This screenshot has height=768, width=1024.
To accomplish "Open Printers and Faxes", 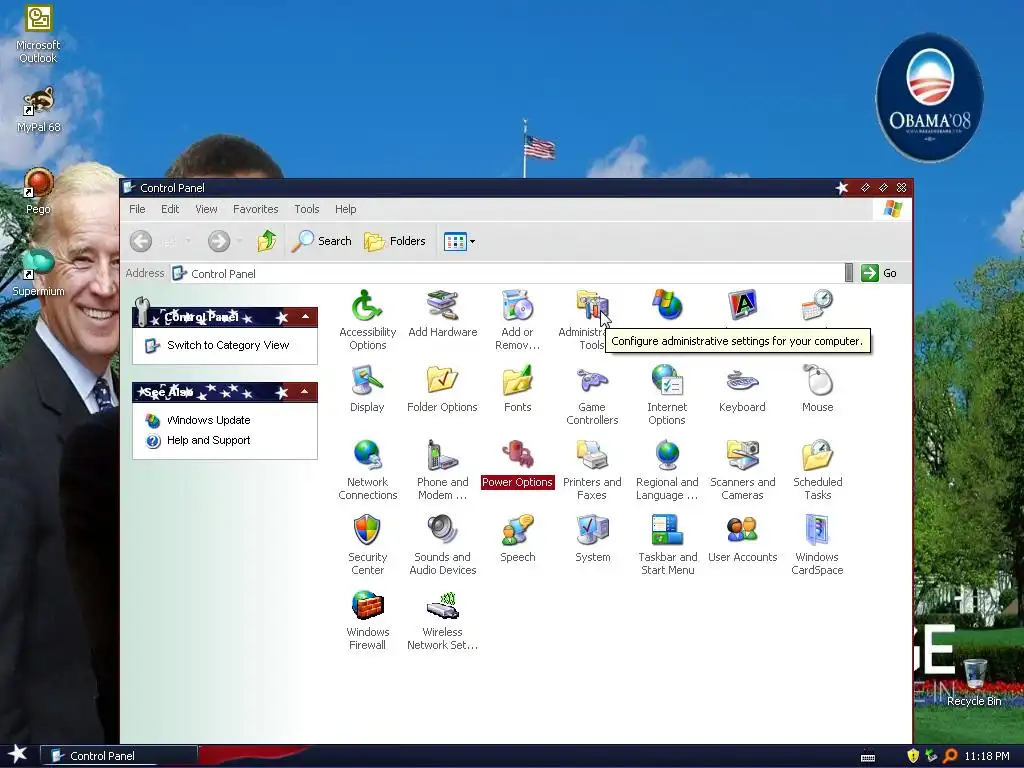I will [x=592, y=470].
